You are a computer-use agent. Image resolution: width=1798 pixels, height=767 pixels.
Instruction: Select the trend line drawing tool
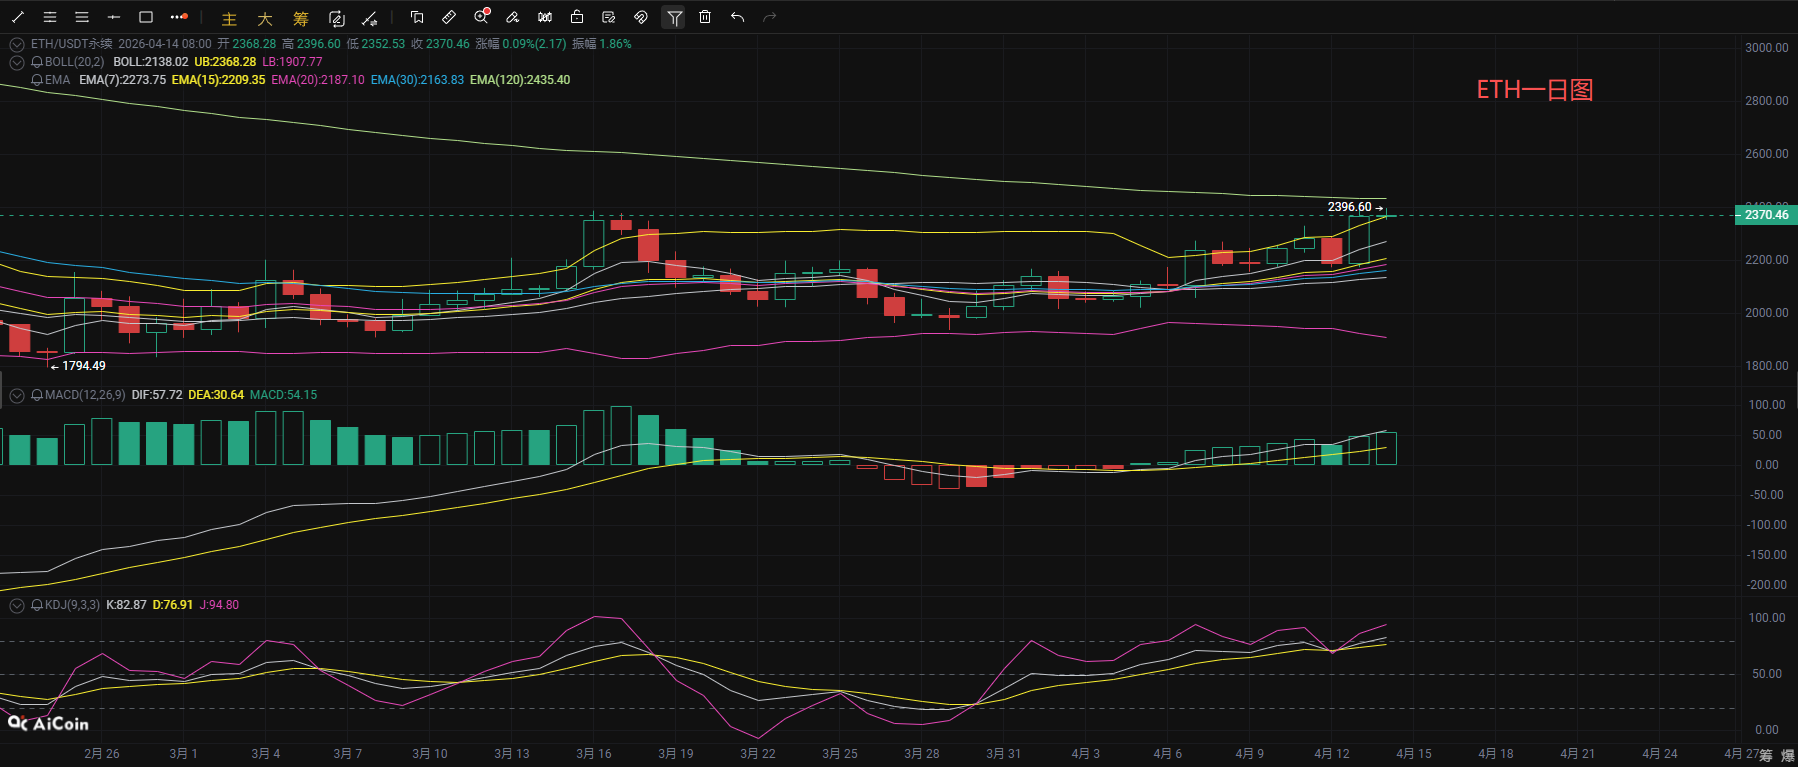tap(18, 17)
